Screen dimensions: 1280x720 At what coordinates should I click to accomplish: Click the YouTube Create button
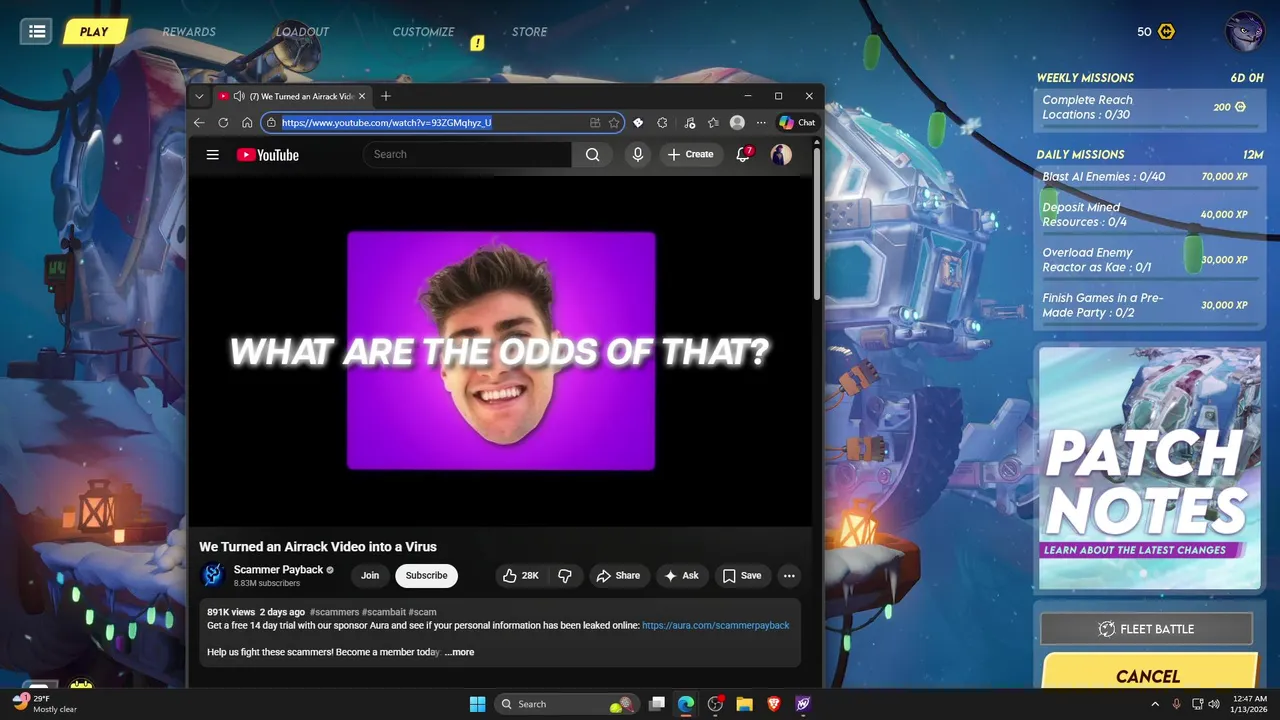pos(691,154)
